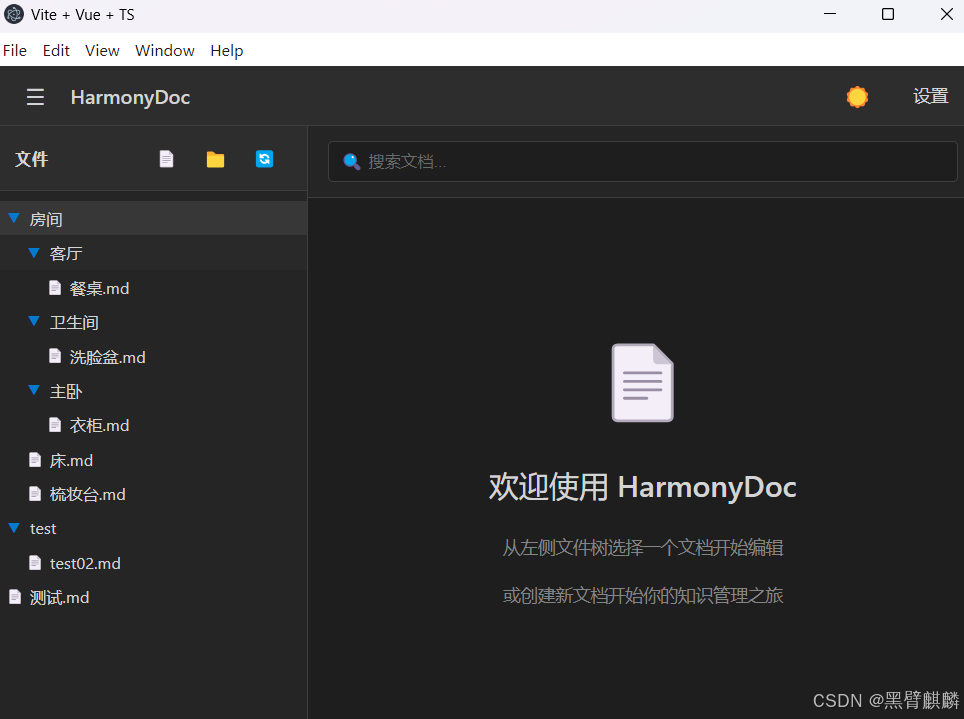Viewport: 964px width, 719px height.
Task: Click the magnifier icon in search box
Action: (x=352, y=161)
